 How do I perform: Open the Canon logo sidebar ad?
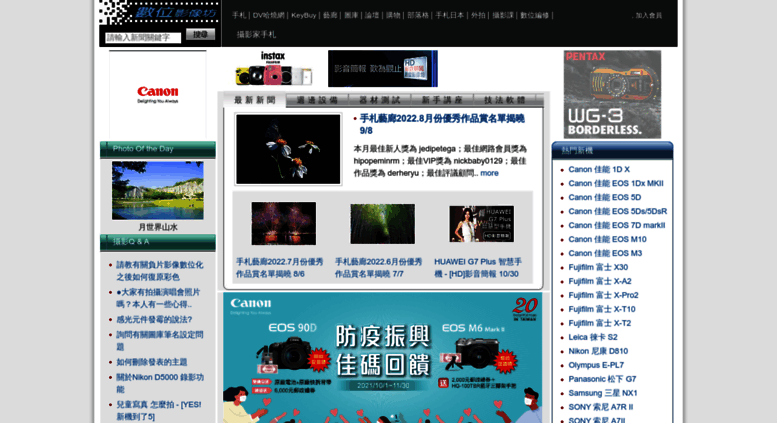pos(158,95)
